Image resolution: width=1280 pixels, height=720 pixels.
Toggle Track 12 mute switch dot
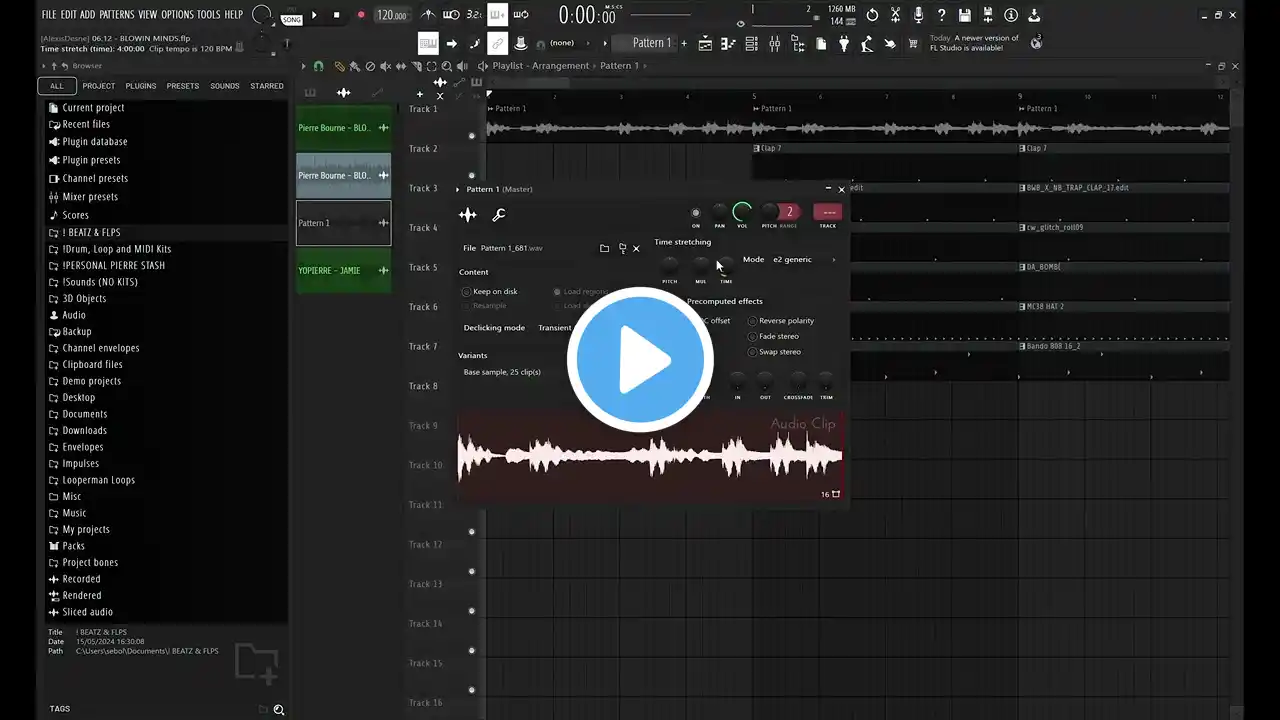pyautogui.click(x=472, y=571)
